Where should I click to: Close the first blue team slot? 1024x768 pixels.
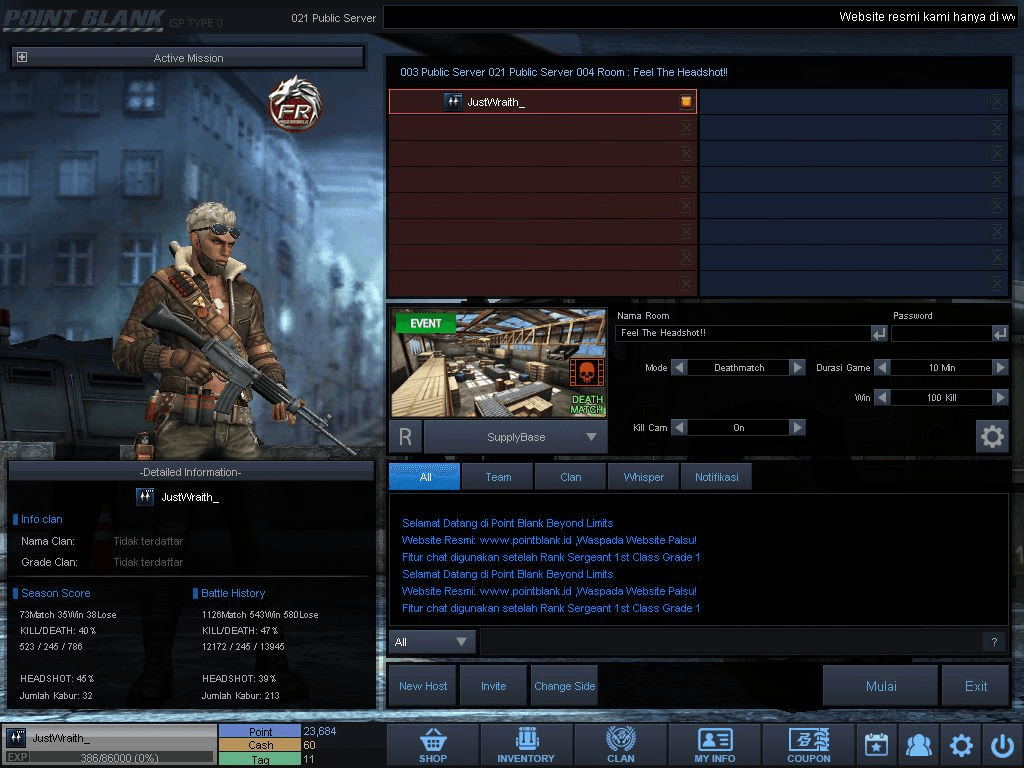point(997,101)
